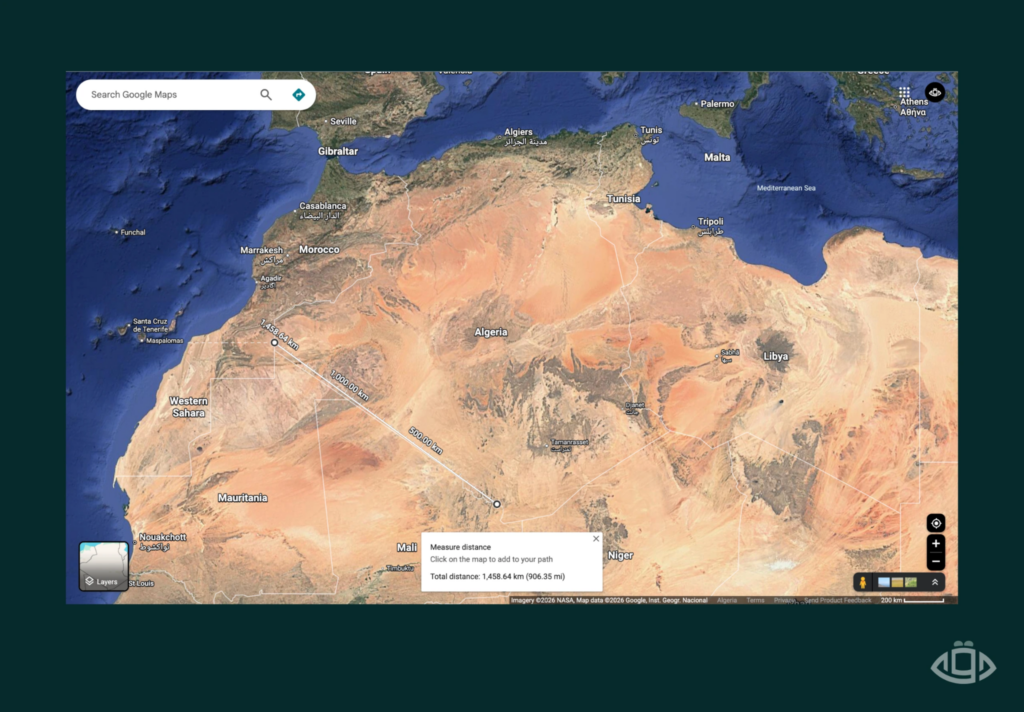The width and height of the screenshot is (1024, 712).
Task: Click the Niger country label
Action: (x=620, y=555)
